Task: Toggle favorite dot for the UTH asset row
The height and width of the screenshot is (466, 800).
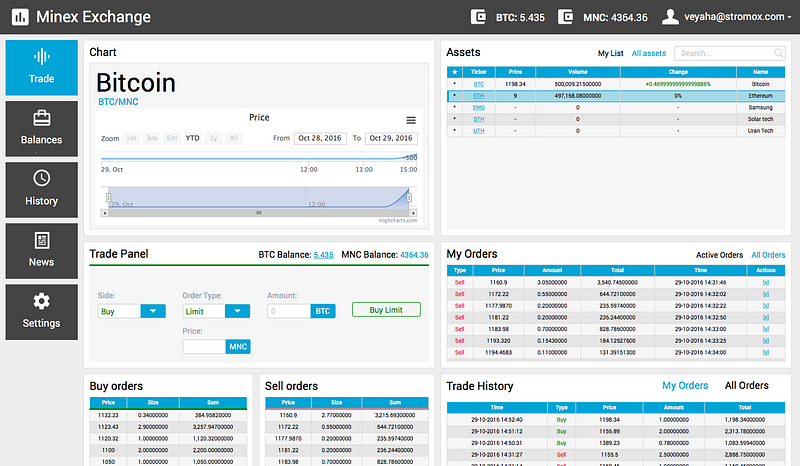Action: pyautogui.click(x=455, y=131)
